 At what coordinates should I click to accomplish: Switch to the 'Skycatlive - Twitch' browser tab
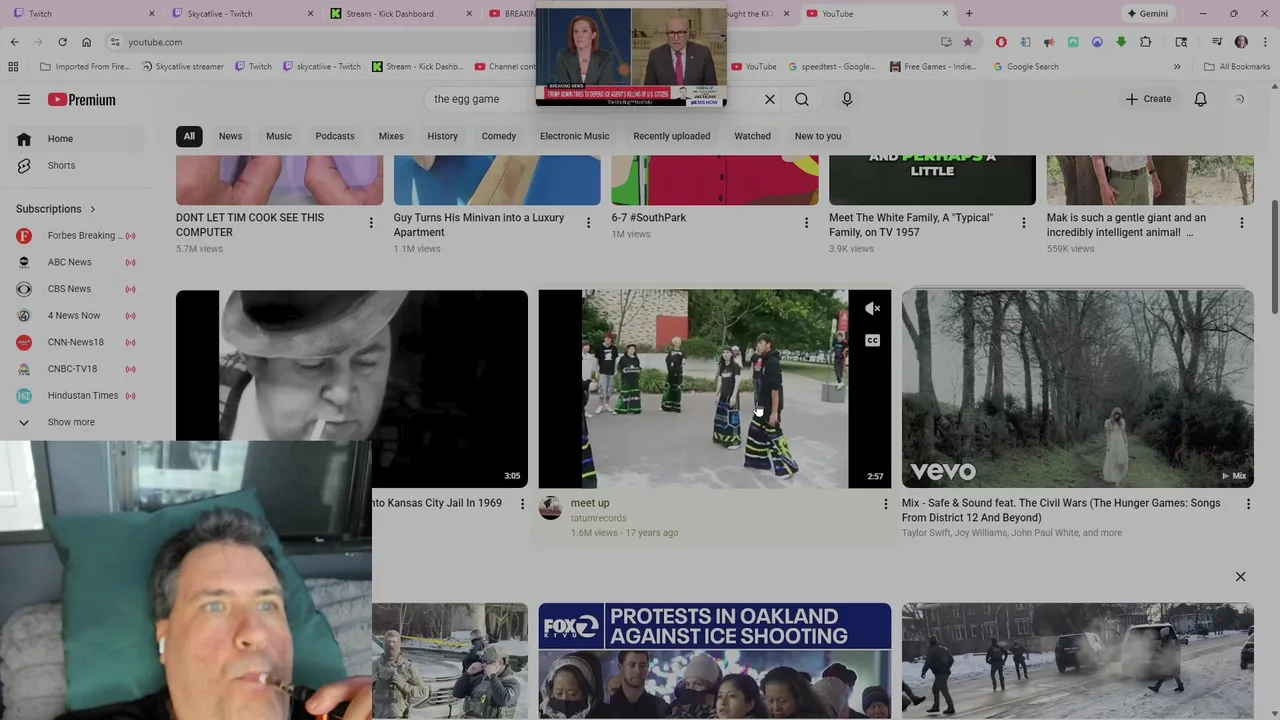241,14
